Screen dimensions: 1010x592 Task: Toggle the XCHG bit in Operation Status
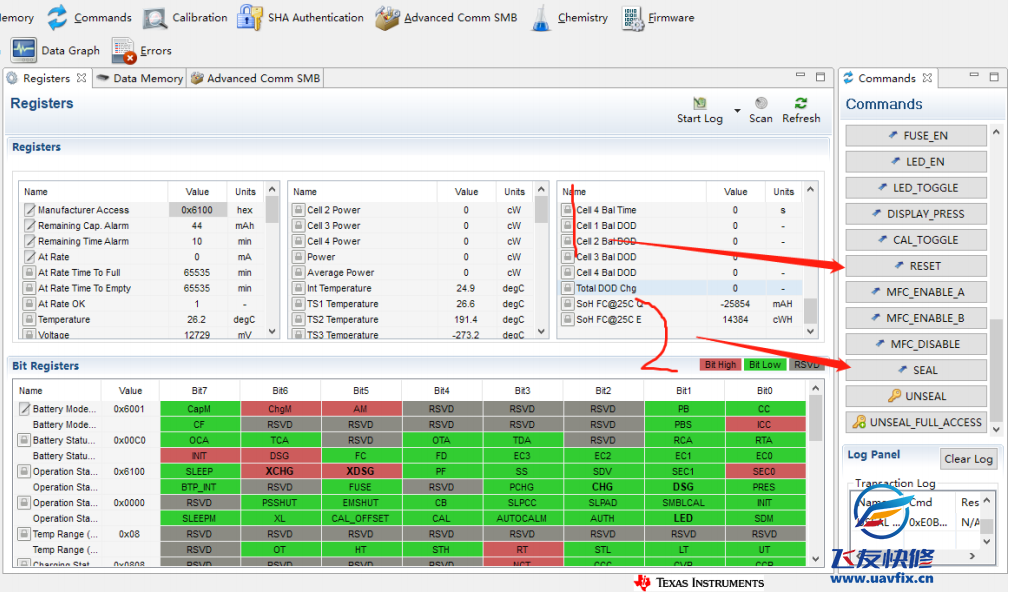(x=280, y=471)
